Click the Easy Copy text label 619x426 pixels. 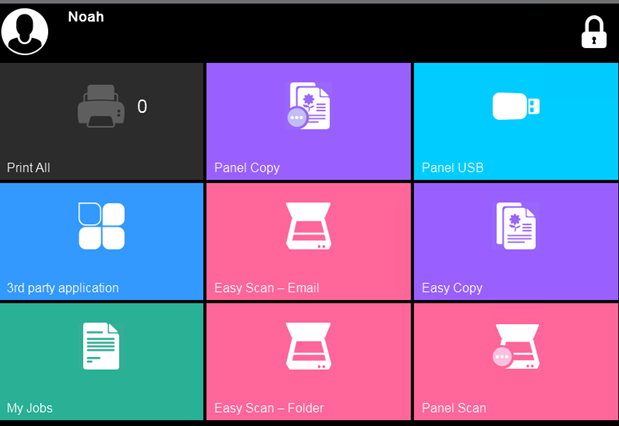452,288
